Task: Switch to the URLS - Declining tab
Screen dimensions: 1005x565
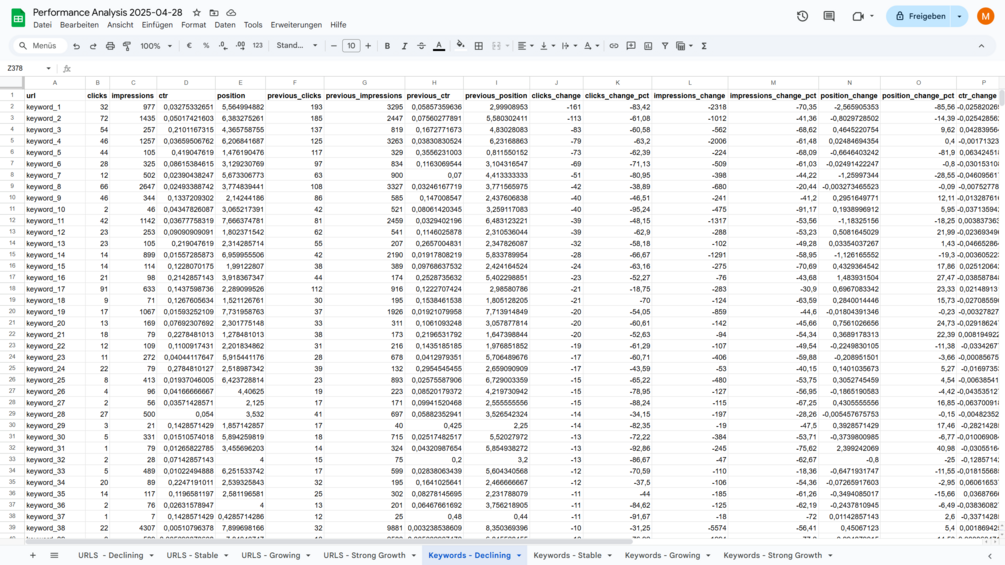Action: (x=110, y=555)
